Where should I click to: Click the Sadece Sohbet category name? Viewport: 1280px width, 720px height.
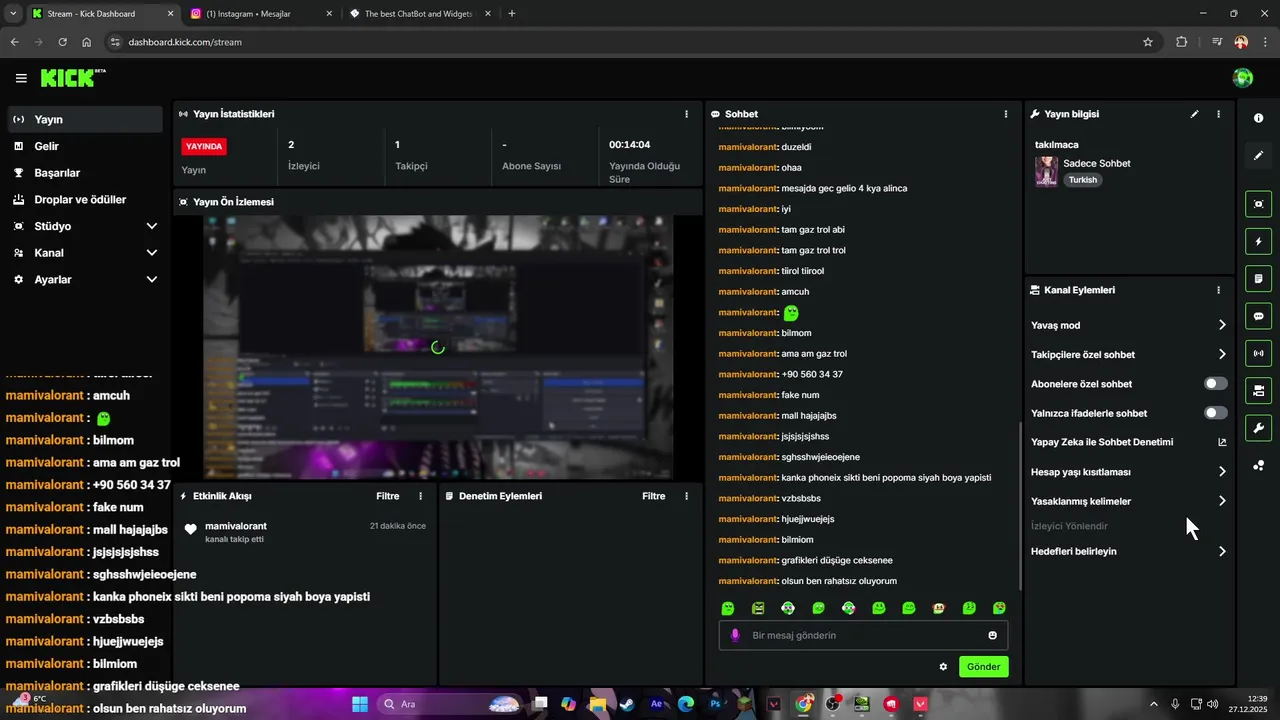click(x=1097, y=163)
